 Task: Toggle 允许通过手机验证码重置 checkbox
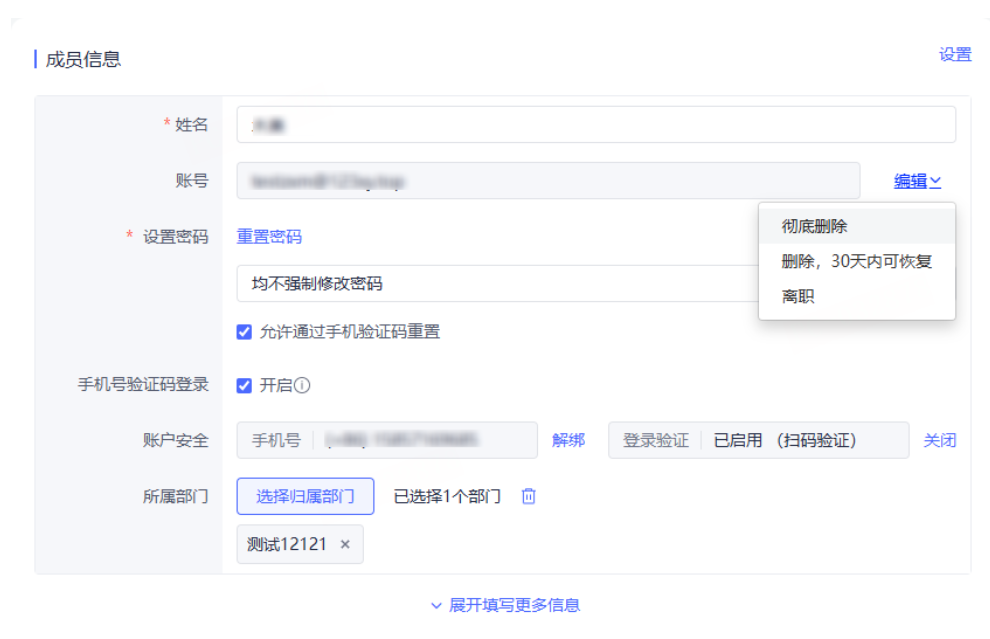click(244, 332)
